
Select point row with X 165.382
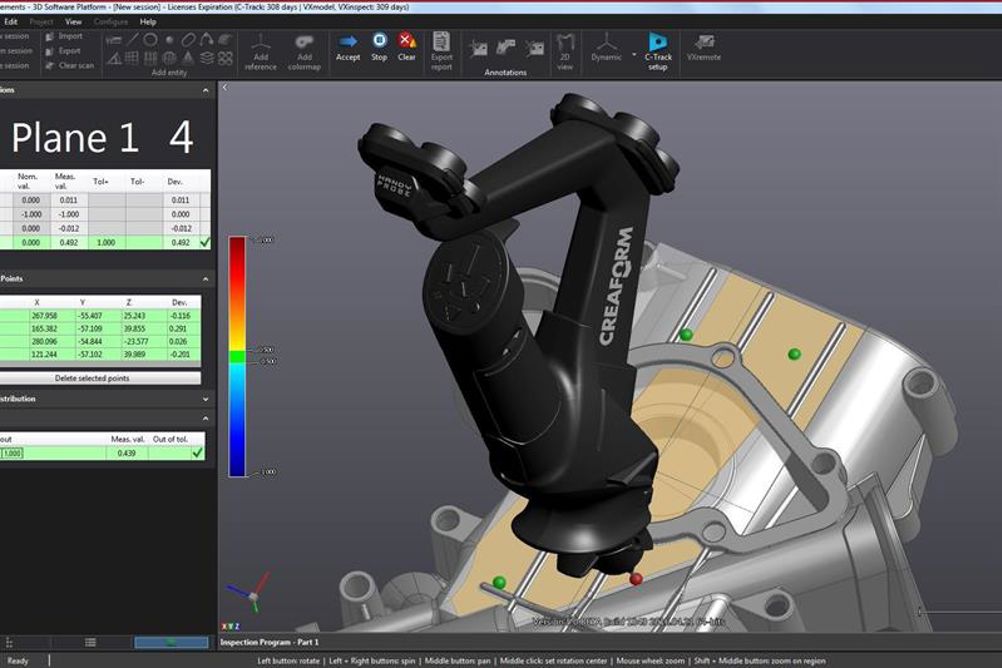coord(100,329)
